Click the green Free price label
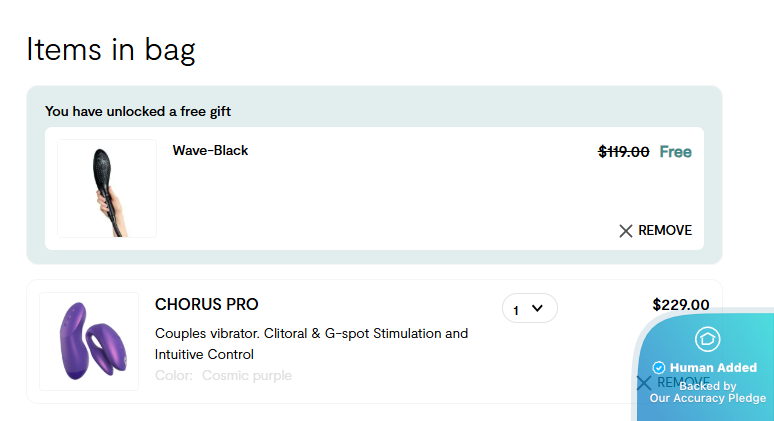774x421 pixels. click(676, 152)
